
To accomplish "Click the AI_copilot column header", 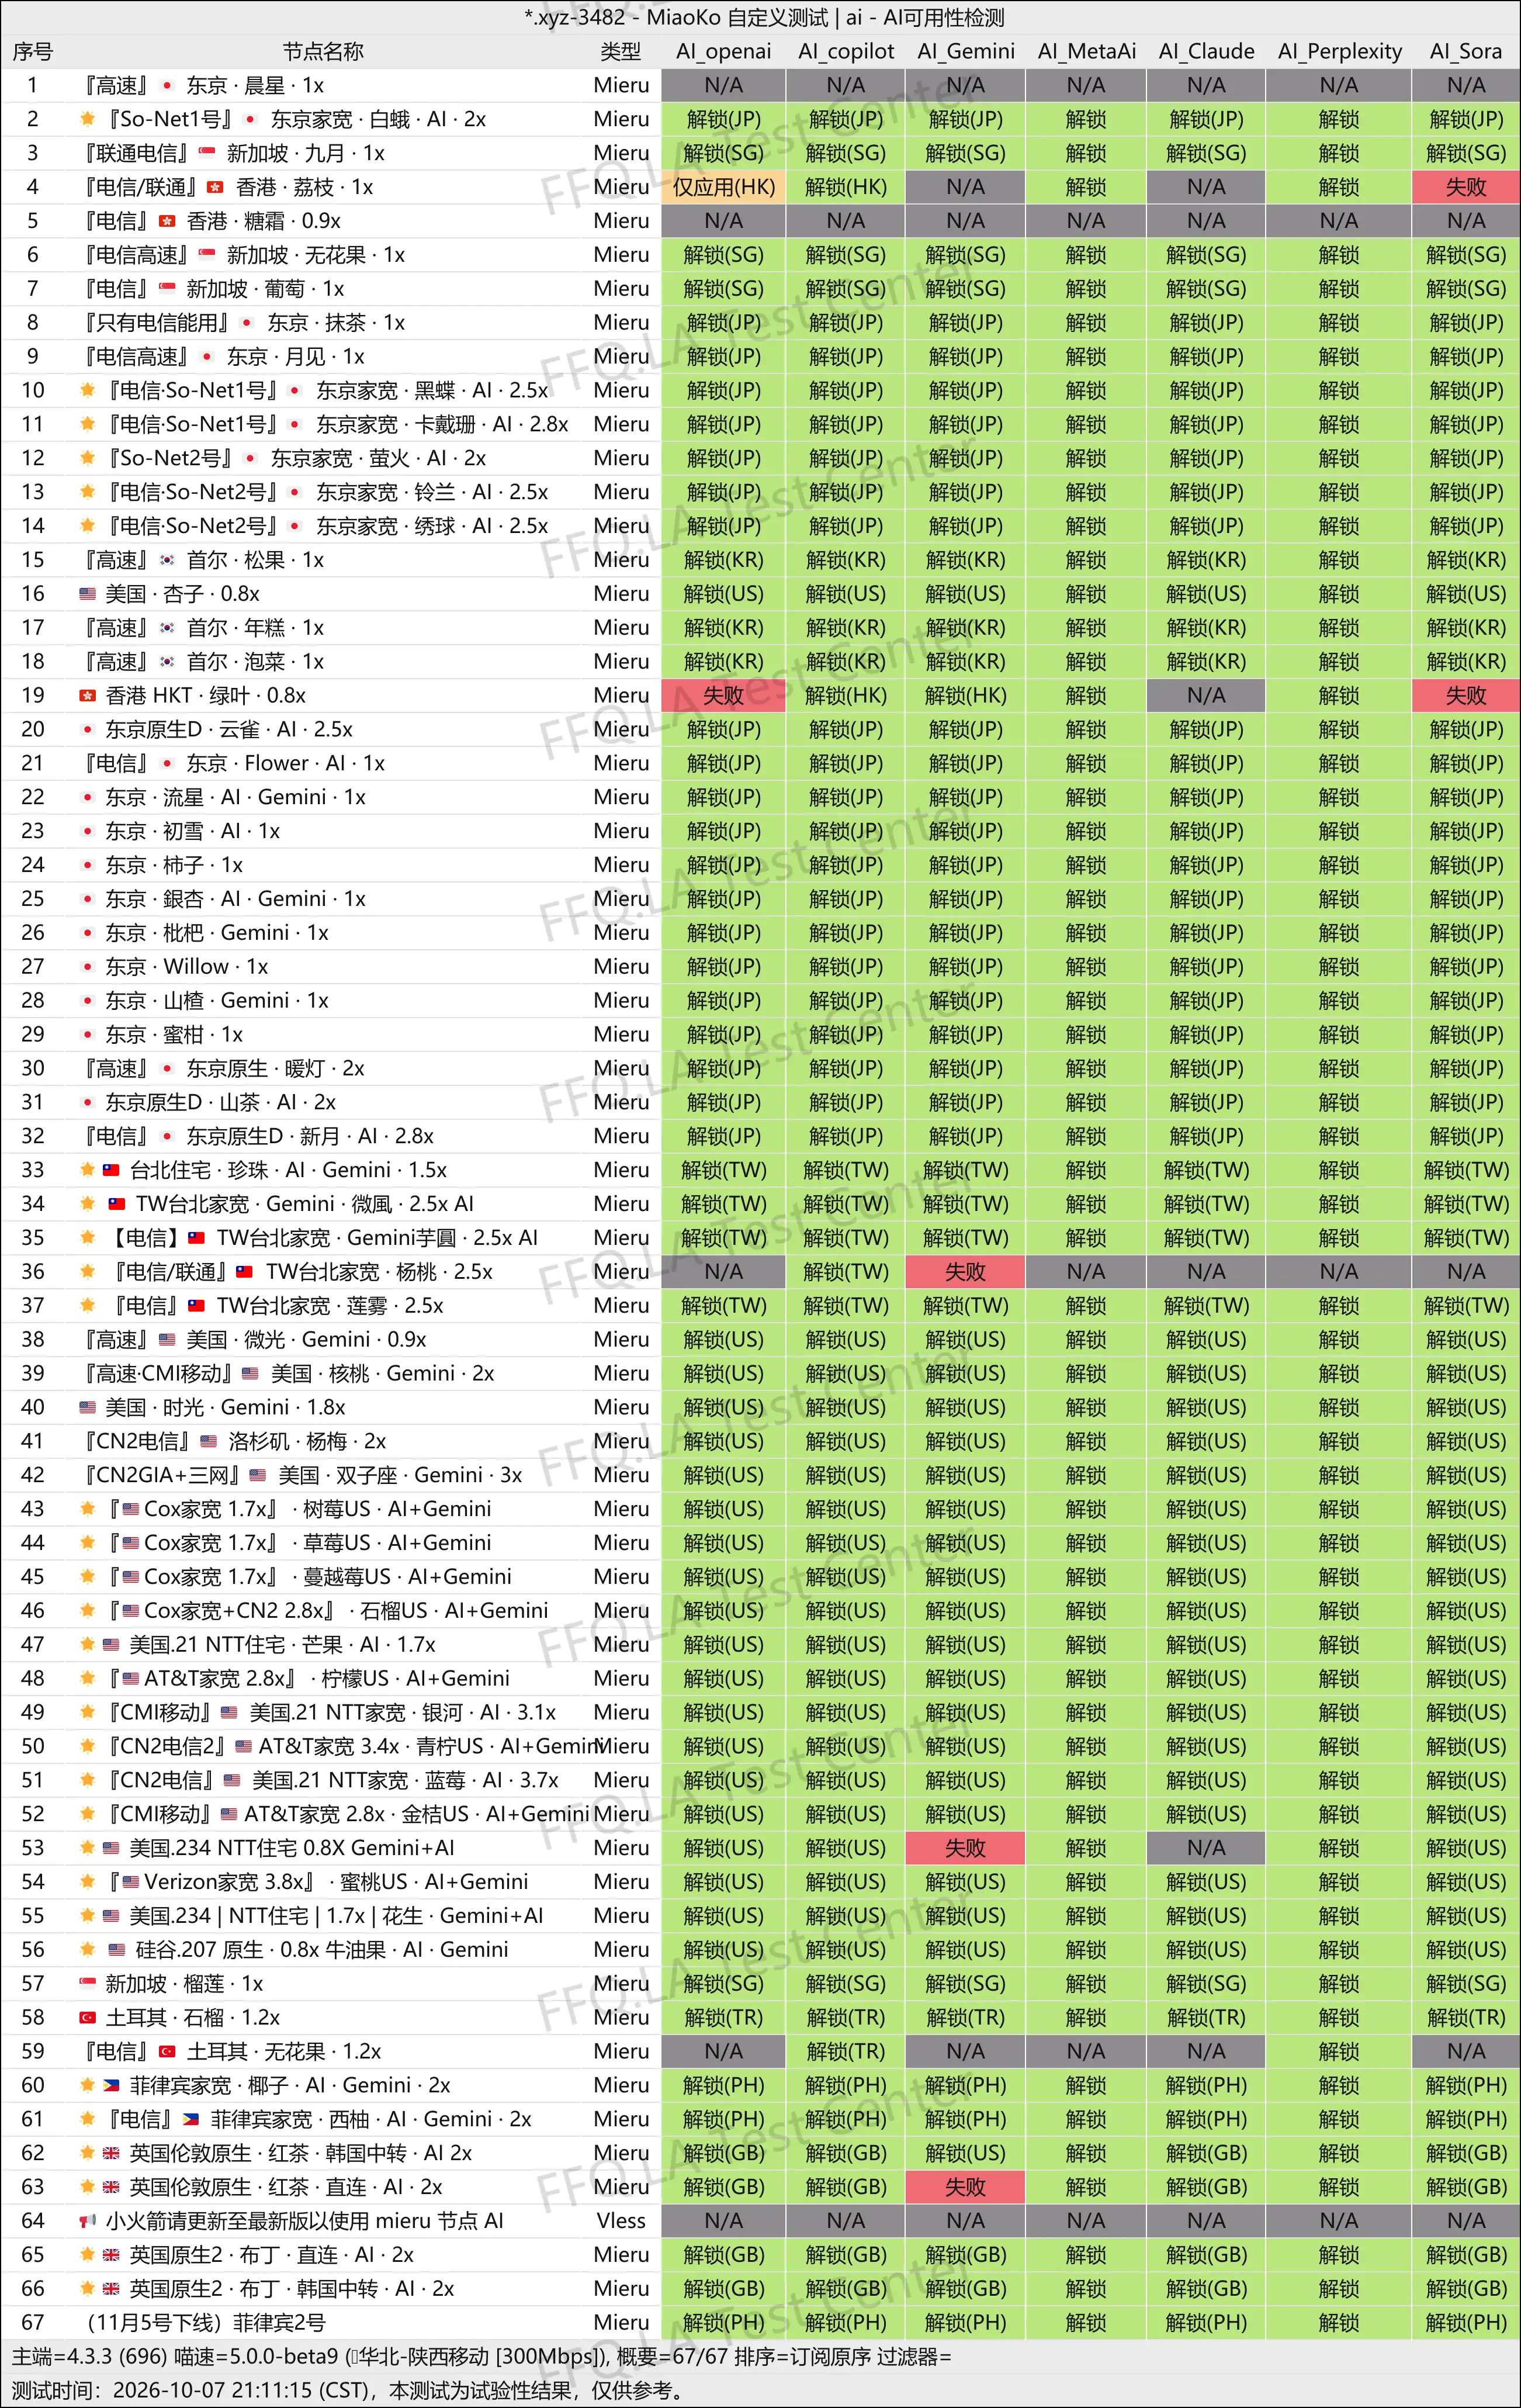I will click(x=846, y=52).
